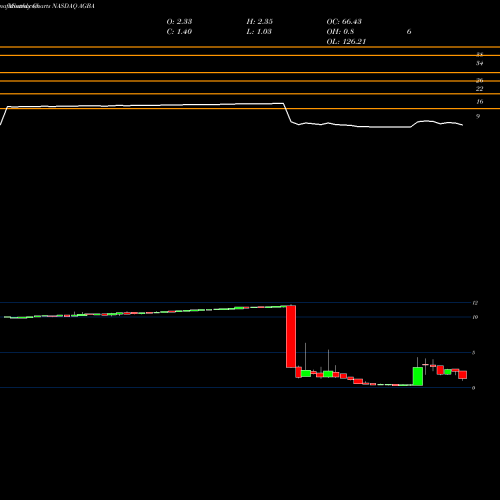The width and height of the screenshot is (500, 500).
Task: Select the tall red crash candlestick
Action: pyautogui.click(x=291, y=336)
